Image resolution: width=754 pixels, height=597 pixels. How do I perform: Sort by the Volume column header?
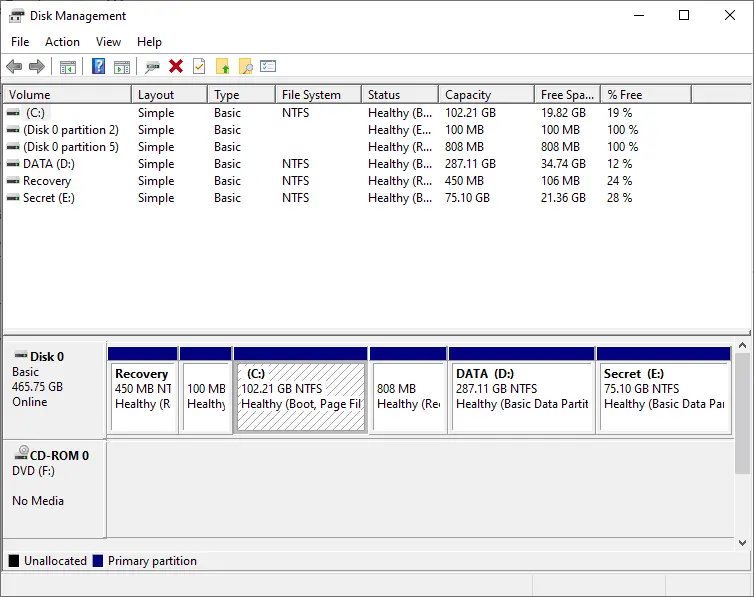click(x=67, y=95)
